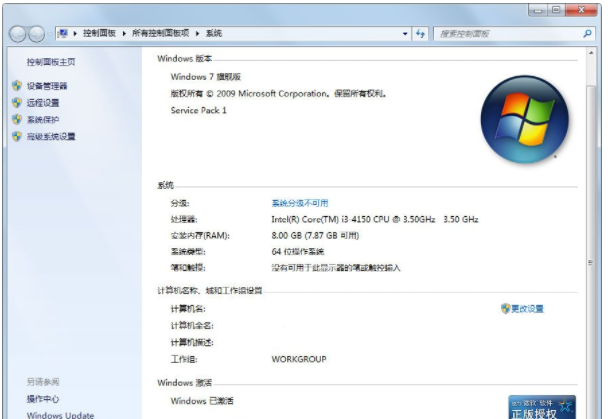Click the shield icon beside 远程设置

[16, 103]
